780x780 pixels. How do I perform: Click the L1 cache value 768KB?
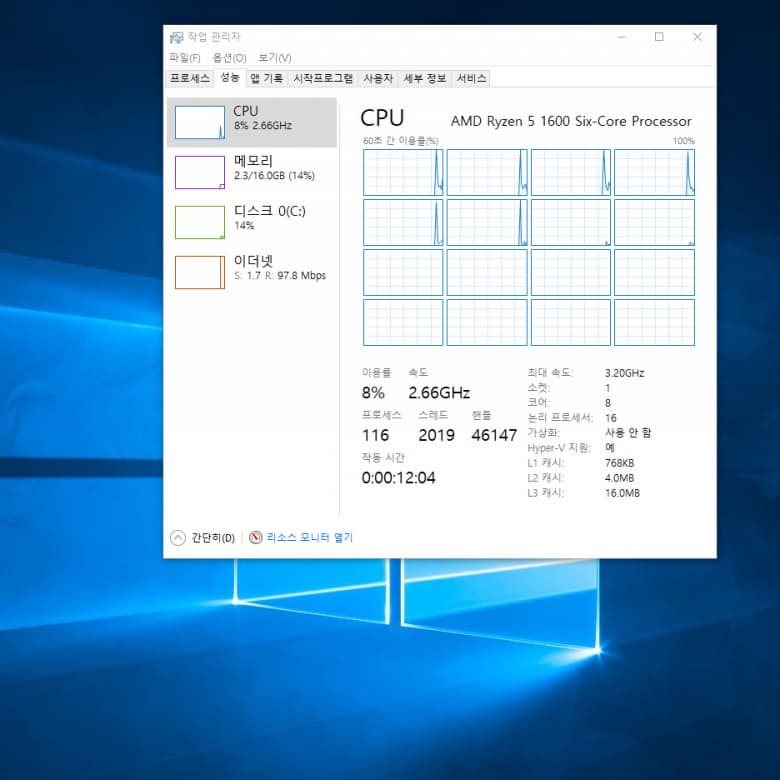(x=619, y=463)
